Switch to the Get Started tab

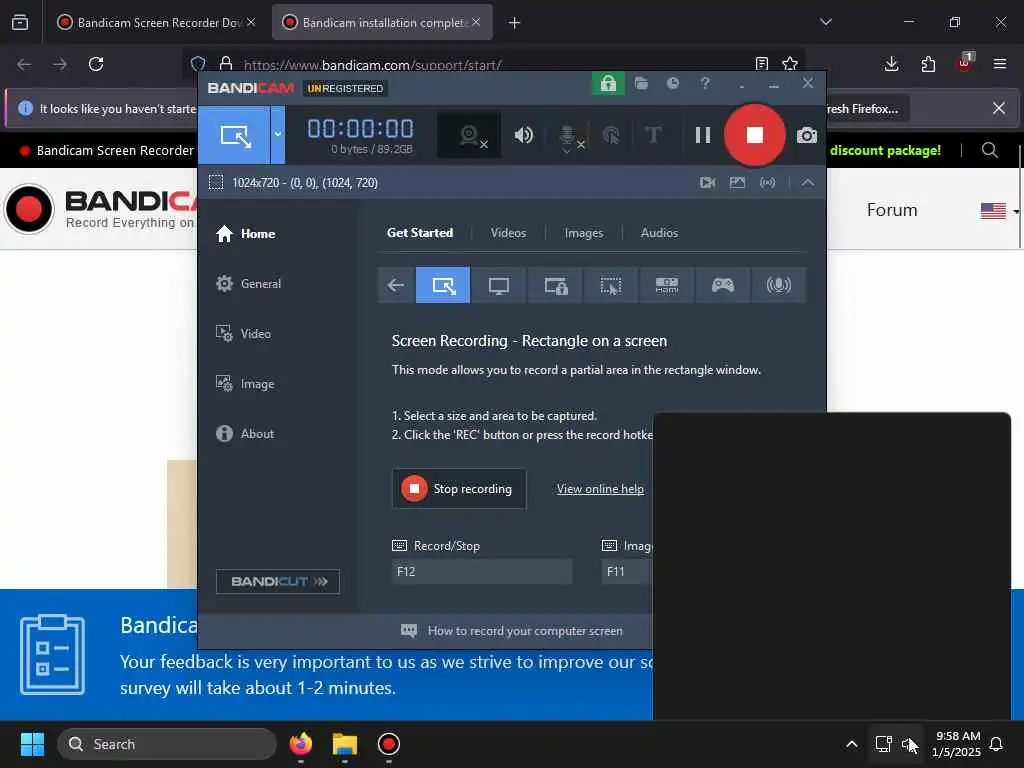pos(419,233)
